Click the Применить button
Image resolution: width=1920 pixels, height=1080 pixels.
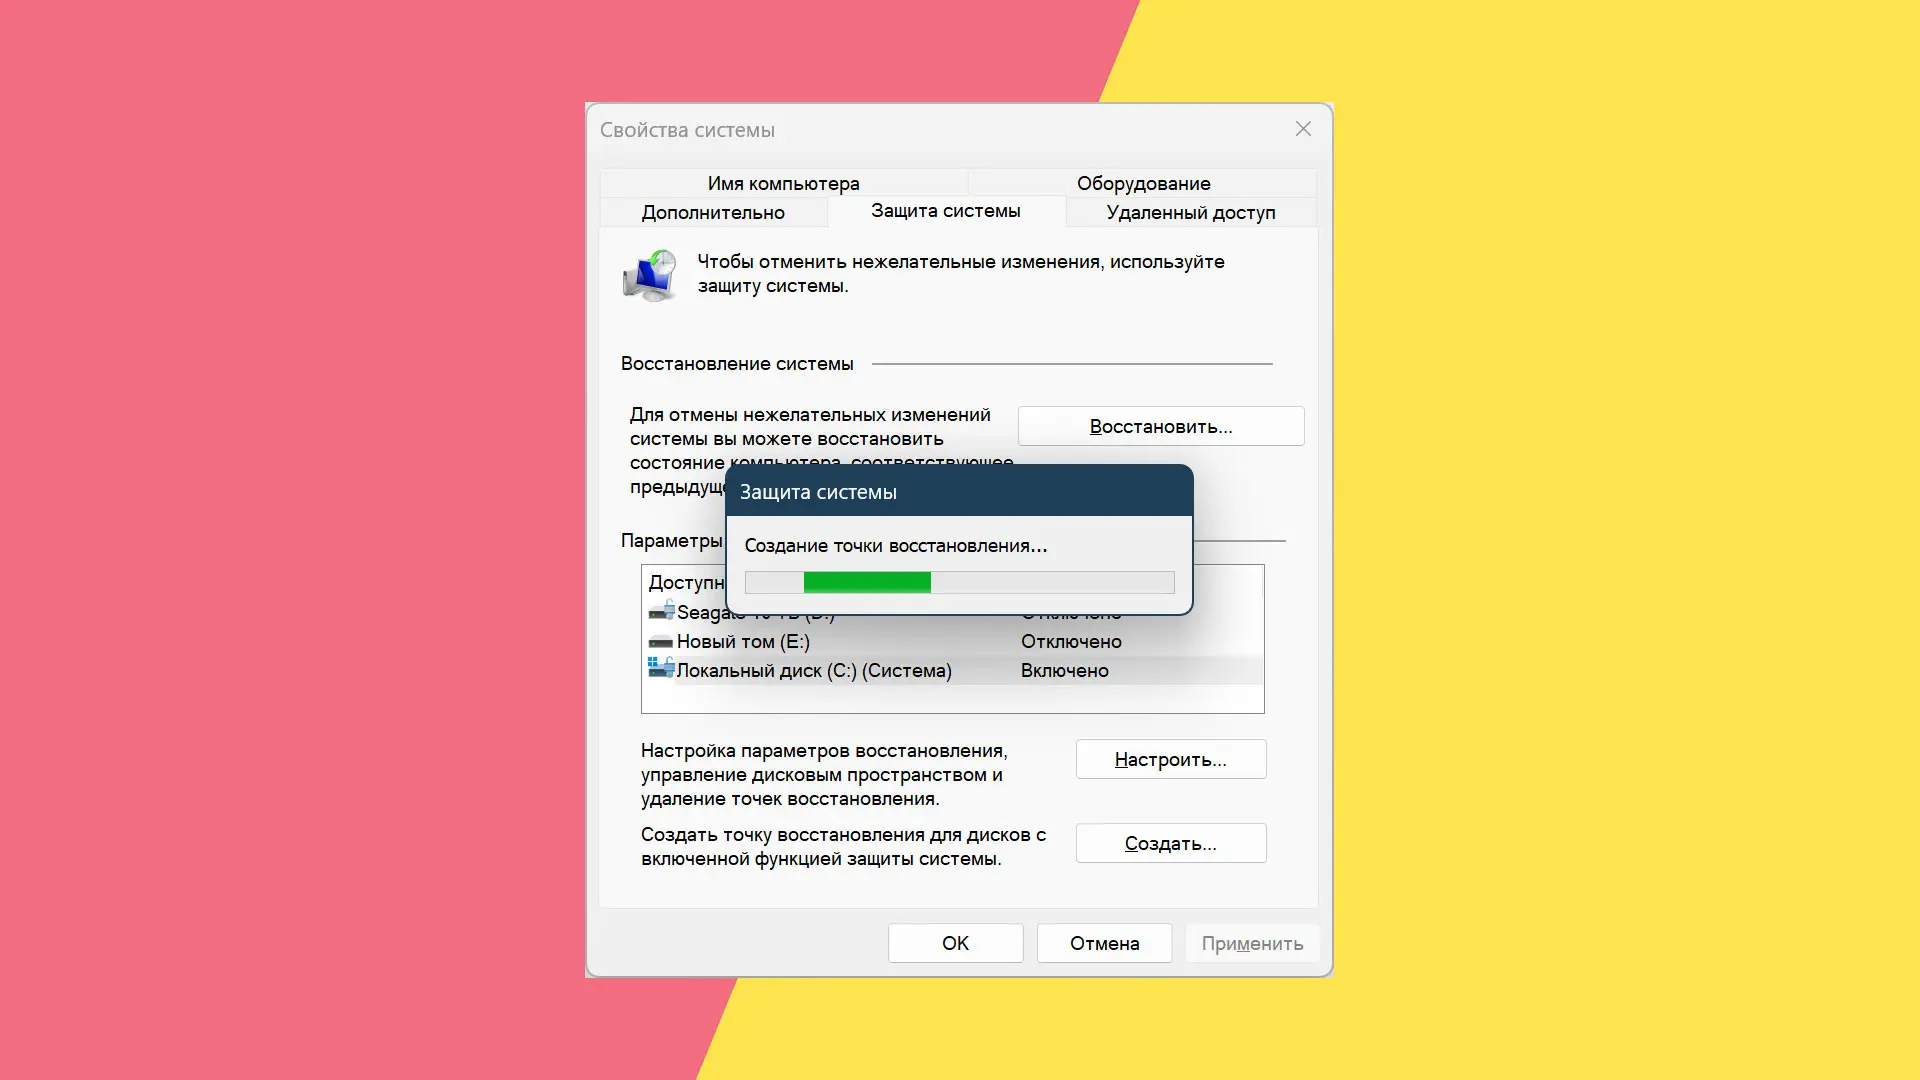[1253, 943]
